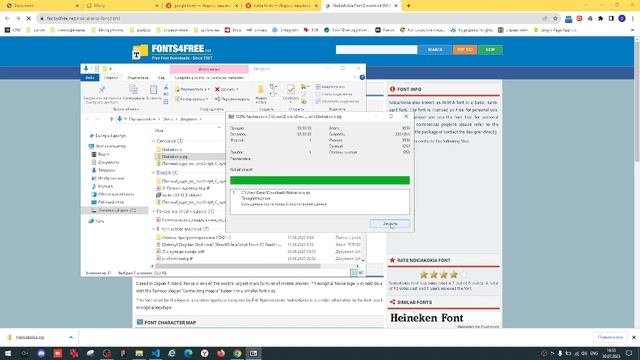This screenshot has width=640, height=360.
Task: Click the Fonts4Free site search field
Action: pyautogui.click(x=376, y=50)
